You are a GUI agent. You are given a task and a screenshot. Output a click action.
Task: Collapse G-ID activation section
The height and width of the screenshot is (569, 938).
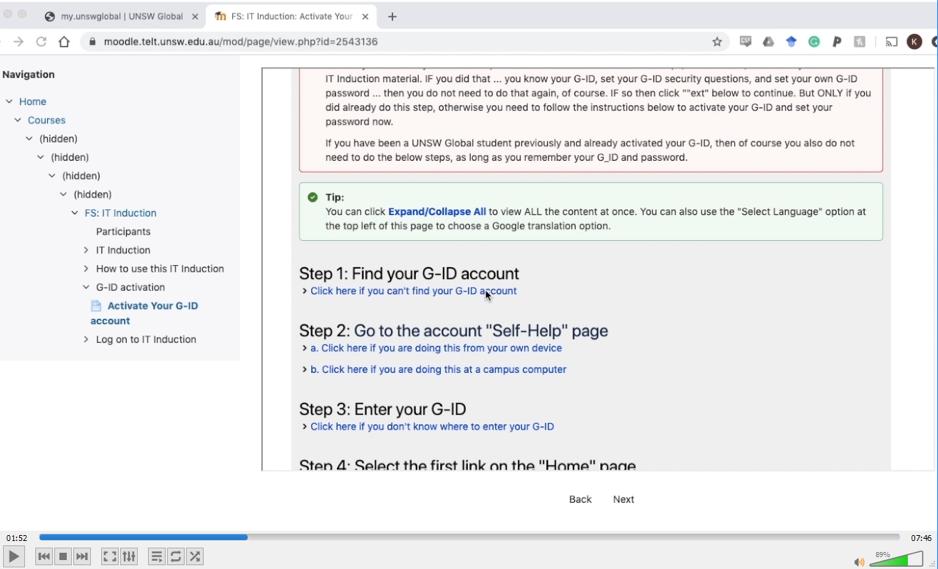pyautogui.click(x=86, y=287)
